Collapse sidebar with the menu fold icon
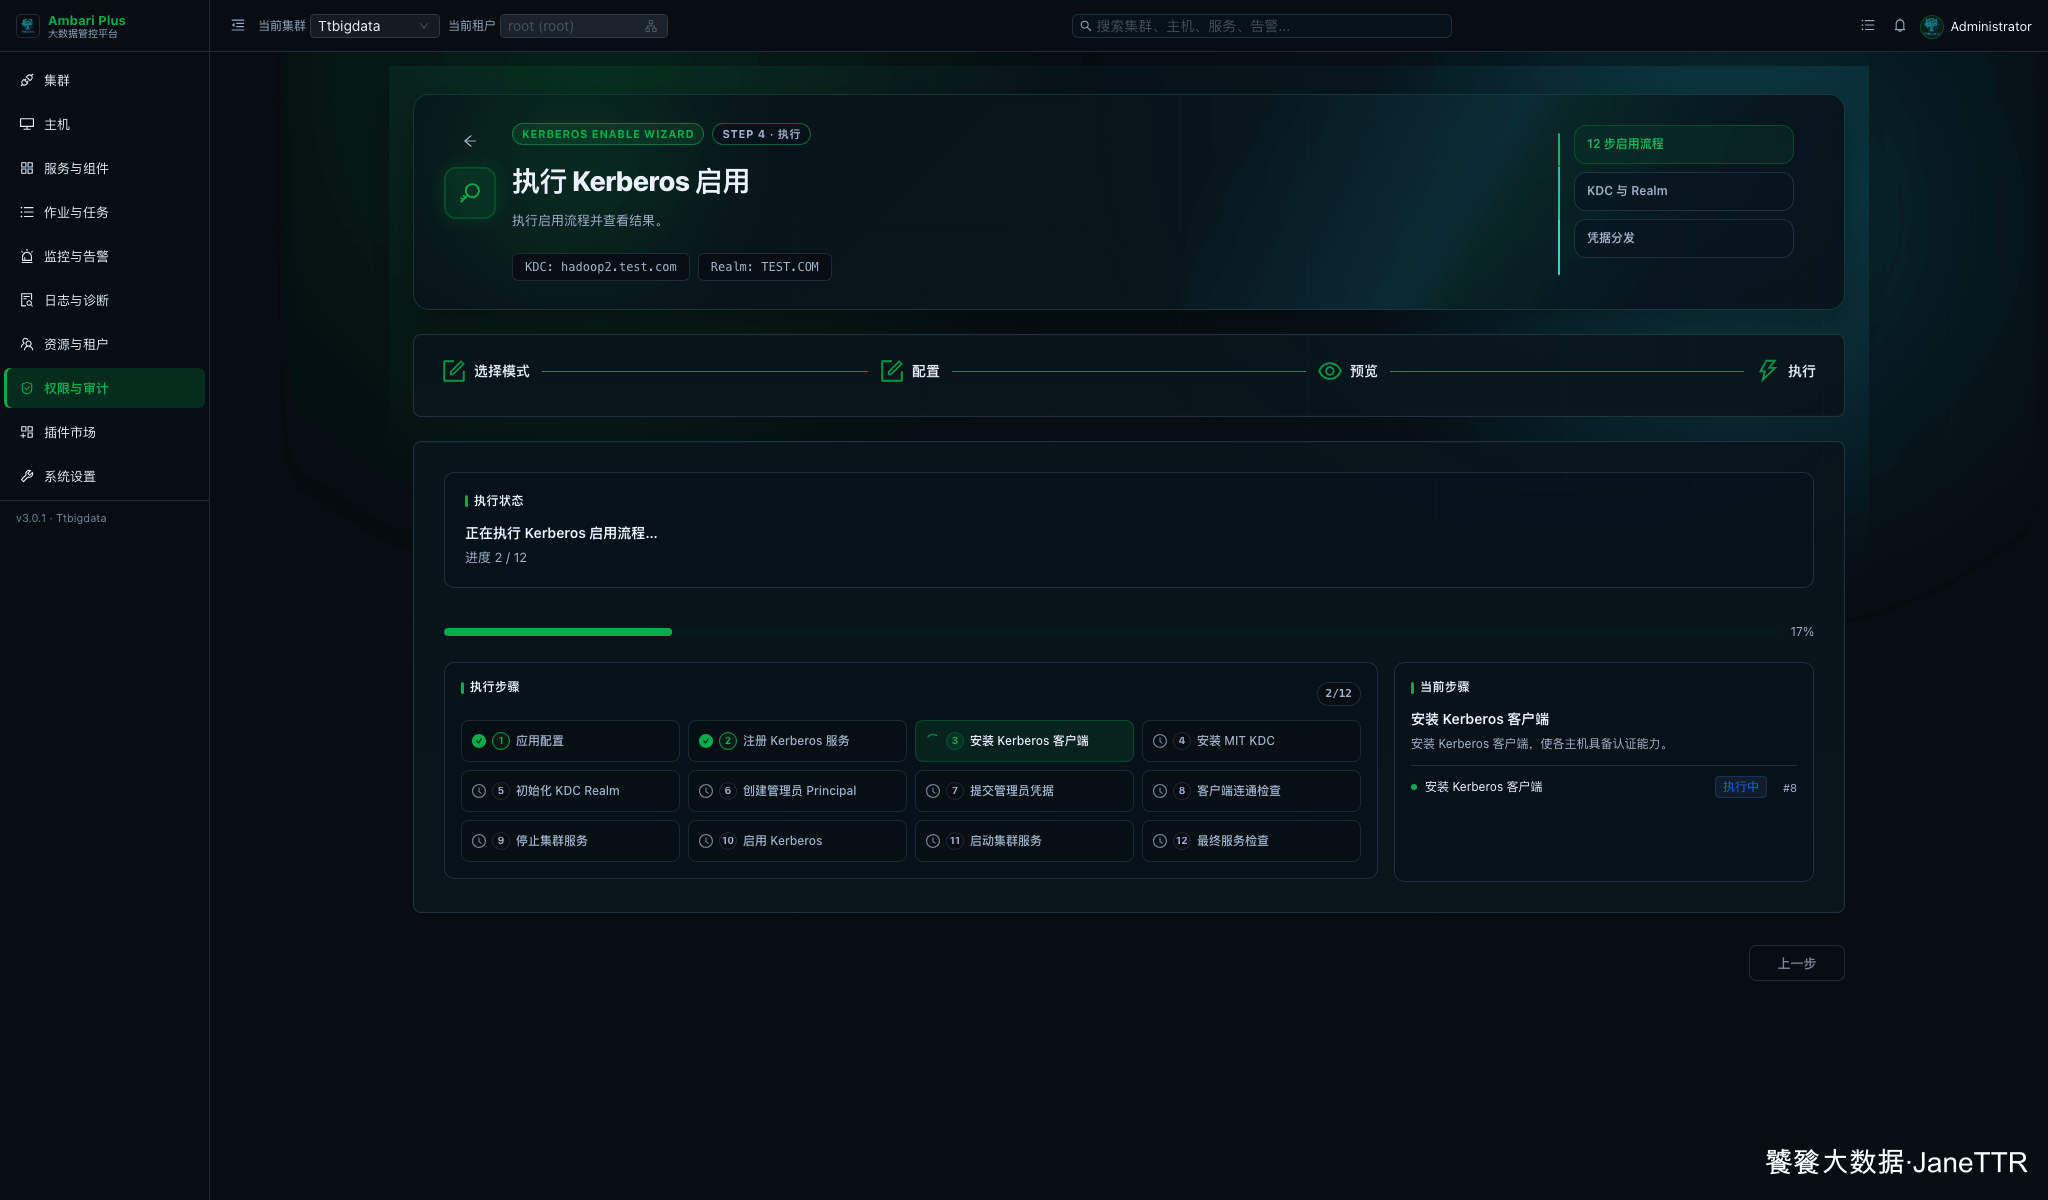Image resolution: width=2048 pixels, height=1200 pixels. [238, 26]
